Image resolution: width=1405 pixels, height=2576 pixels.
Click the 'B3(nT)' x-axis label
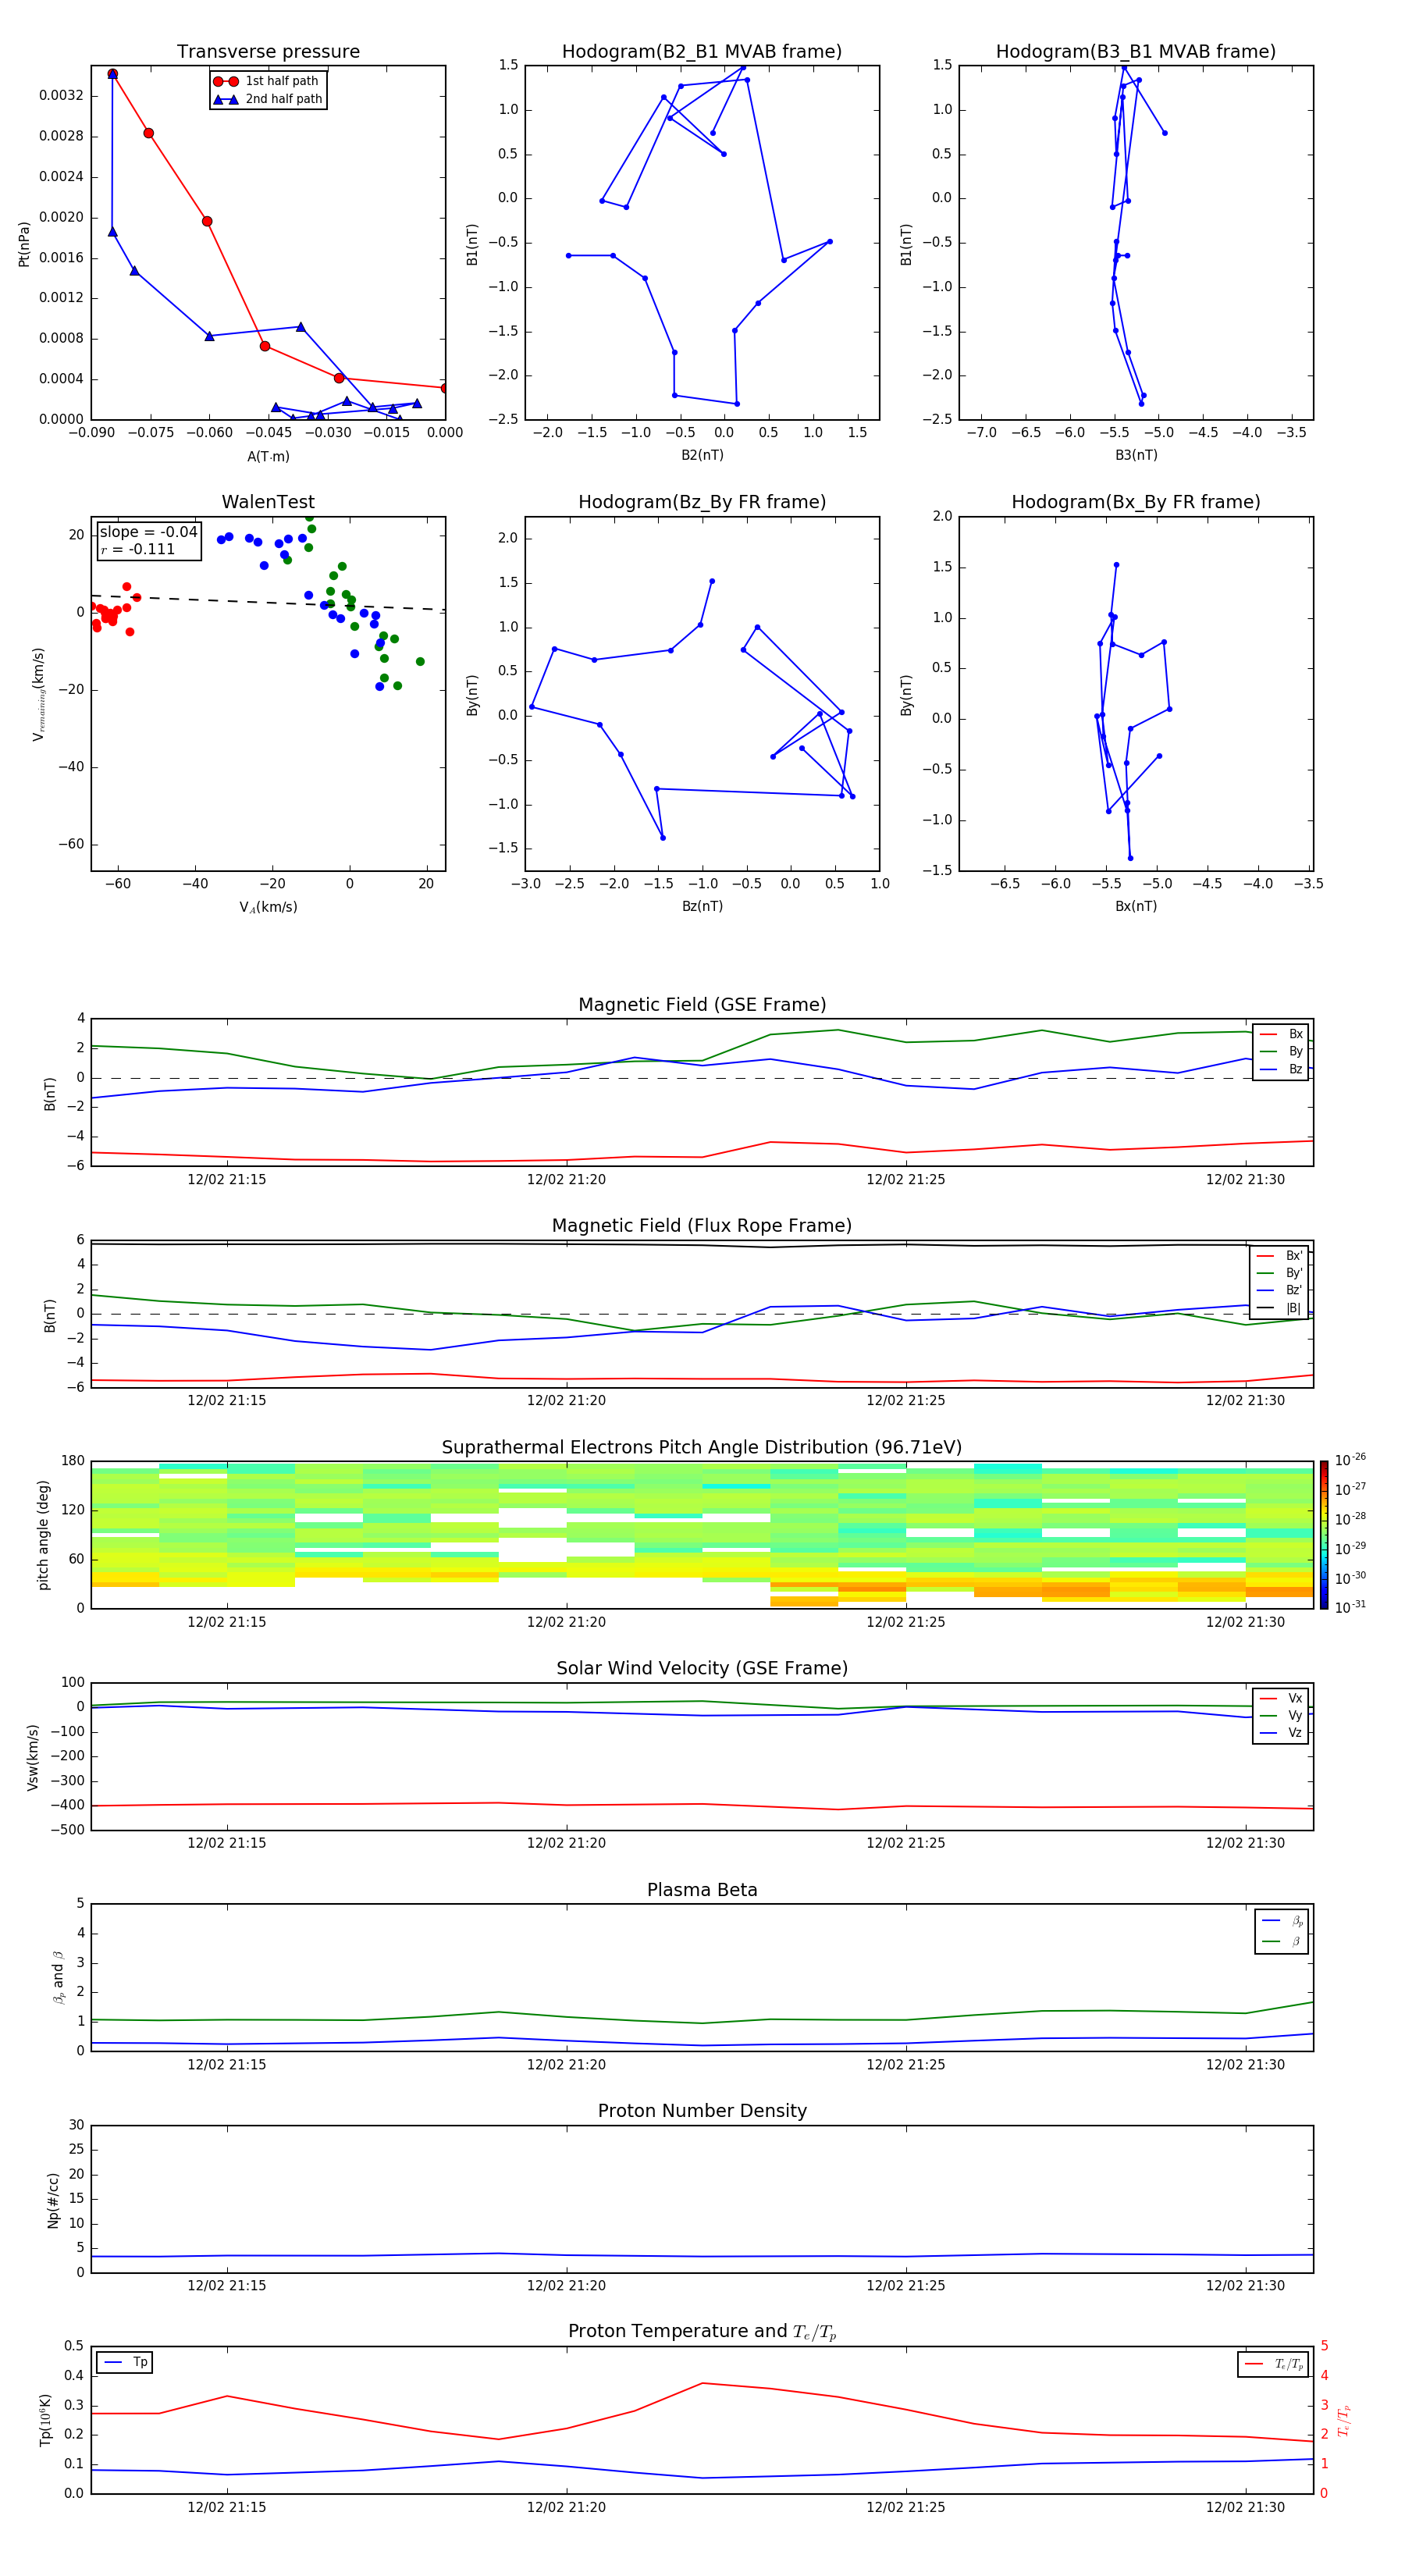pos(1136,455)
